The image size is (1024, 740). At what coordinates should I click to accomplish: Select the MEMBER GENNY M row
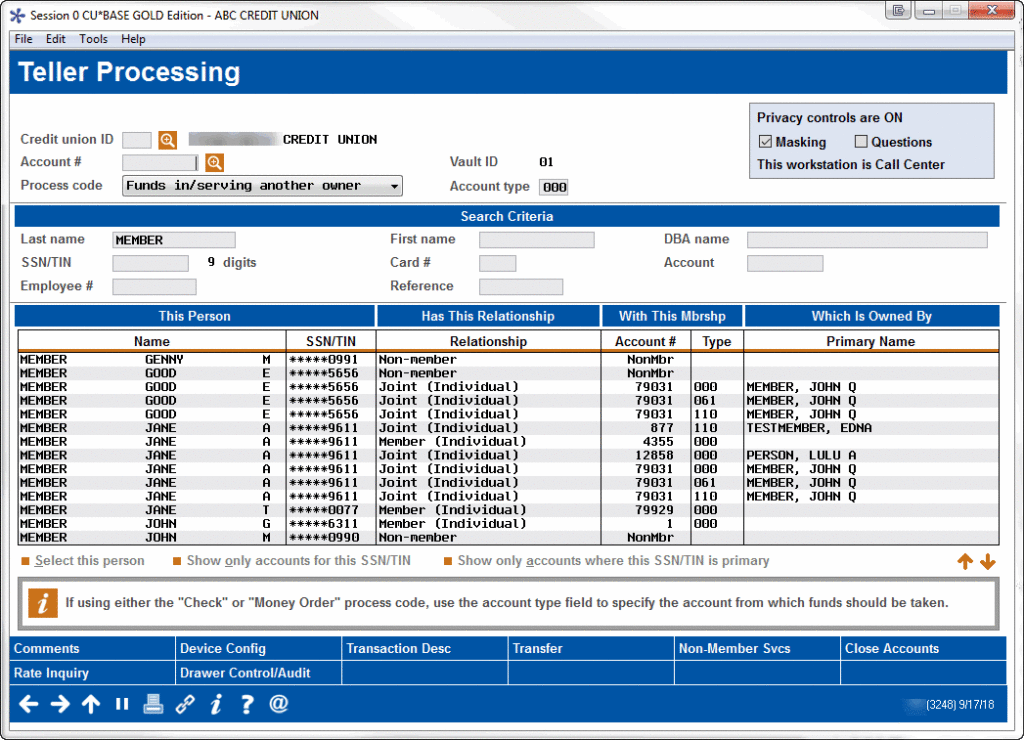(x=509, y=360)
